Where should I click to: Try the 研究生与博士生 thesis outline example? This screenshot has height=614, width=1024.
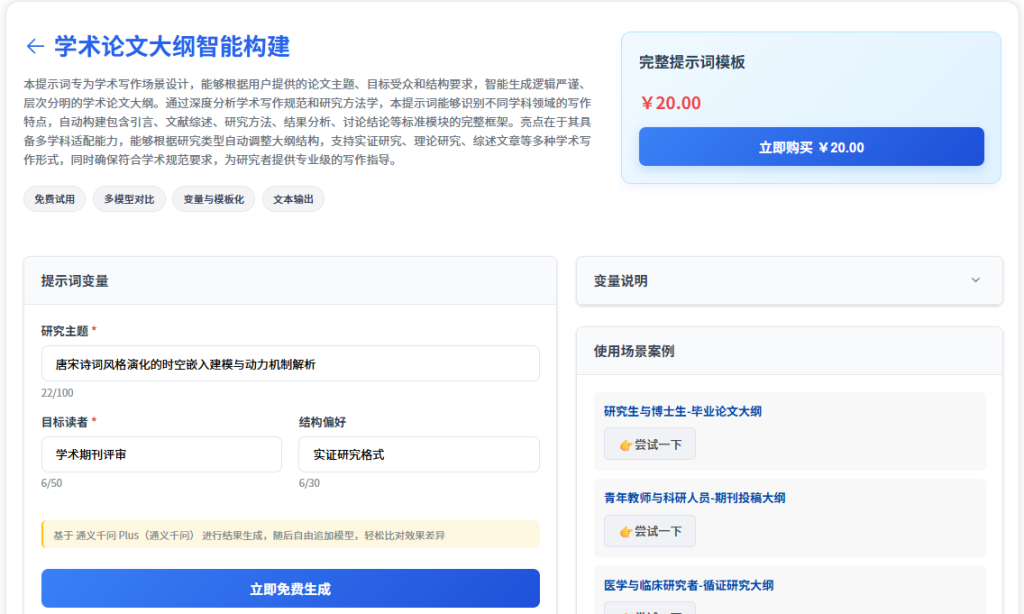[650, 444]
